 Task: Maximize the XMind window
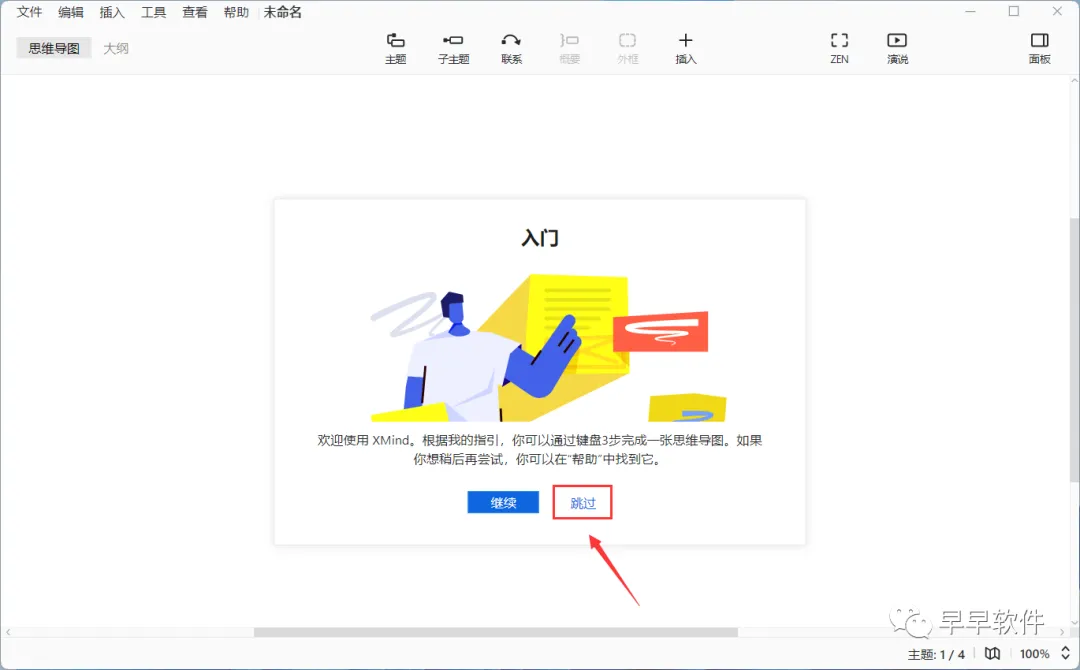(x=1014, y=11)
